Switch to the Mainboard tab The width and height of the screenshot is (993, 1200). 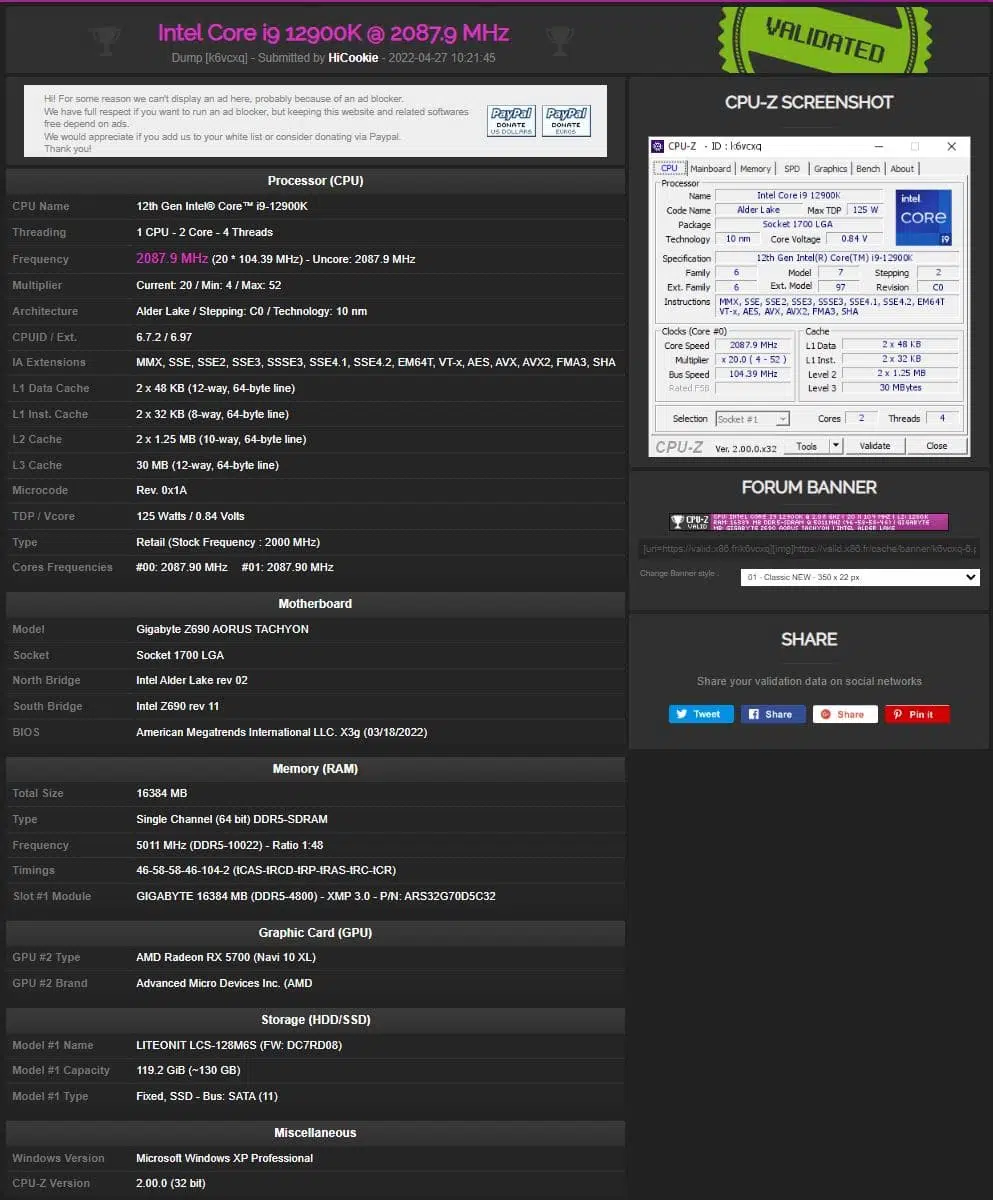click(x=710, y=169)
